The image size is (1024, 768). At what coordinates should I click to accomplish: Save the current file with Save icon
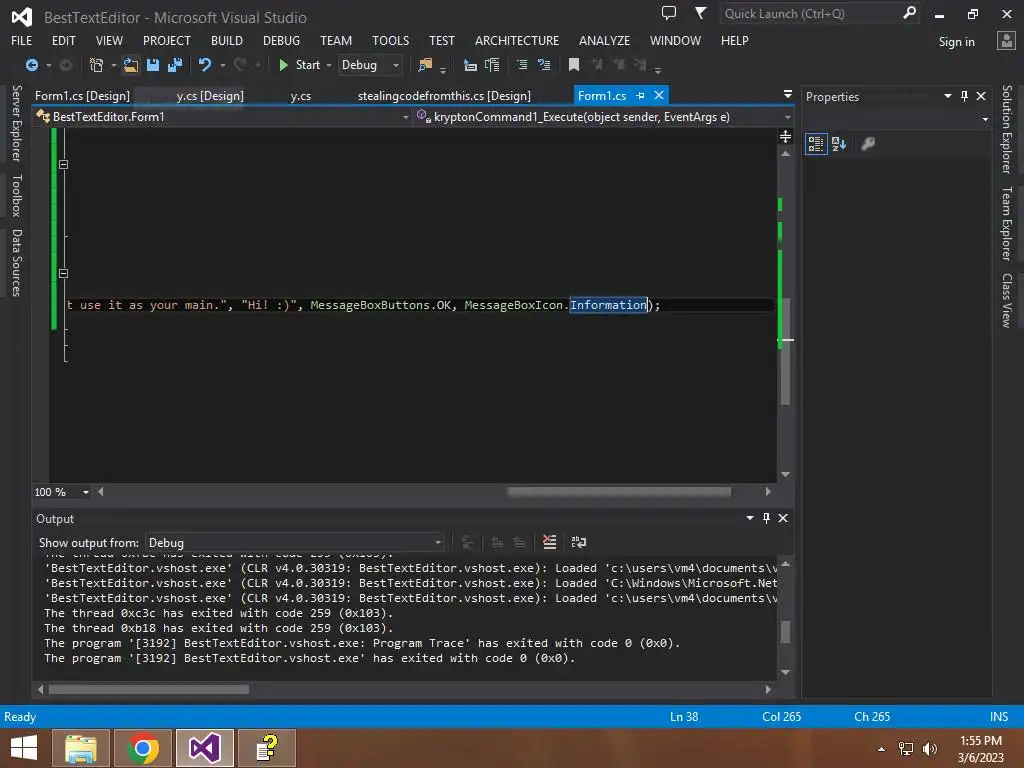[x=153, y=65]
